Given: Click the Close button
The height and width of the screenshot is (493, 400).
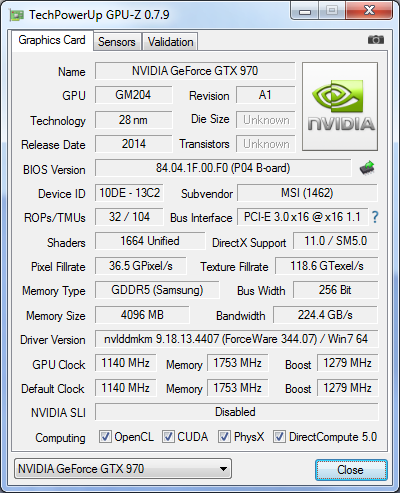Looking at the screenshot, I should (x=351, y=470).
